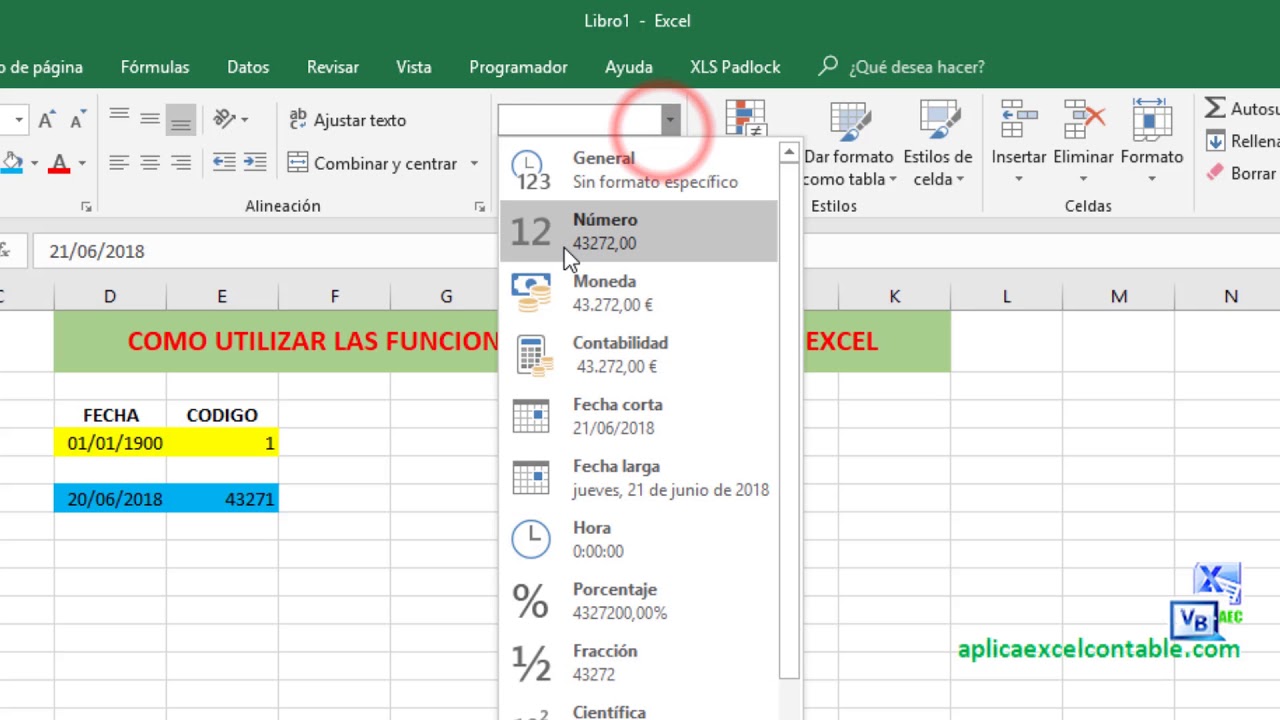This screenshot has height=720, width=1280.
Task: Switch to the Revisar tab
Action: [x=333, y=67]
